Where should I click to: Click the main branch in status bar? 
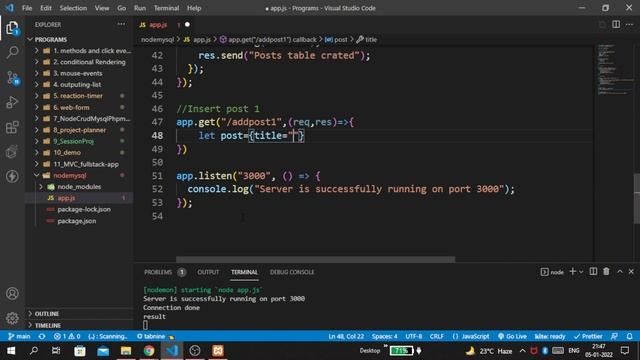tap(19, 336)
